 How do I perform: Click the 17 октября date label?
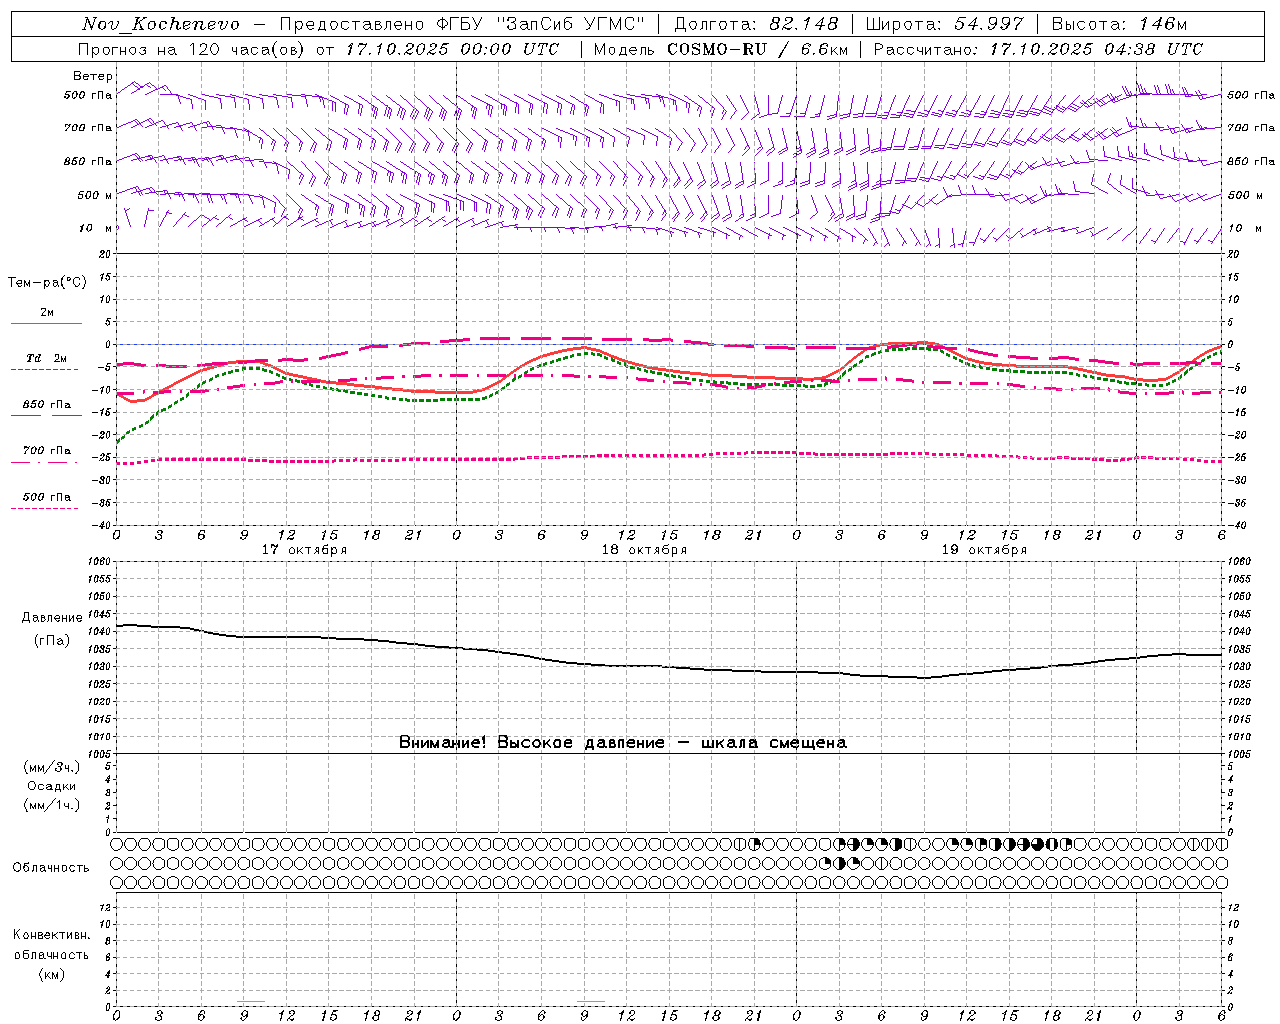pos(305,550)
